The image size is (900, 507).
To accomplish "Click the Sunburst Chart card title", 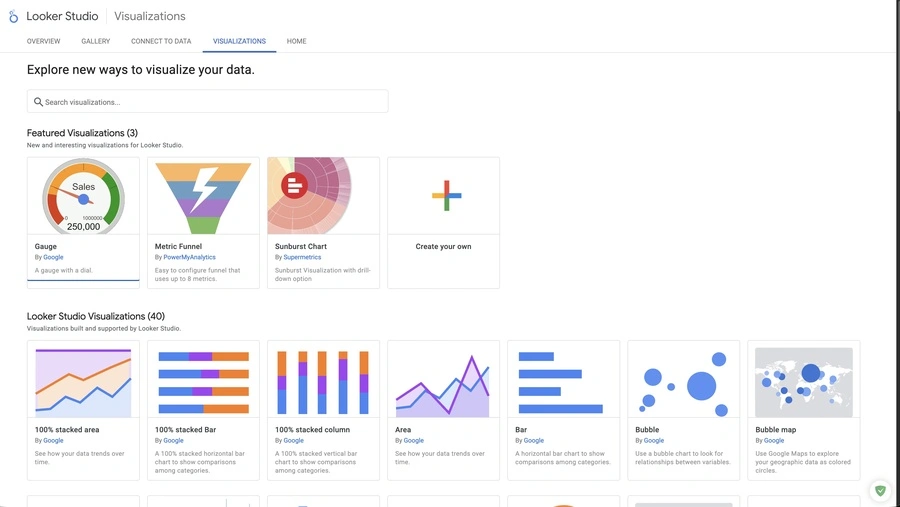I will [300, 246].
